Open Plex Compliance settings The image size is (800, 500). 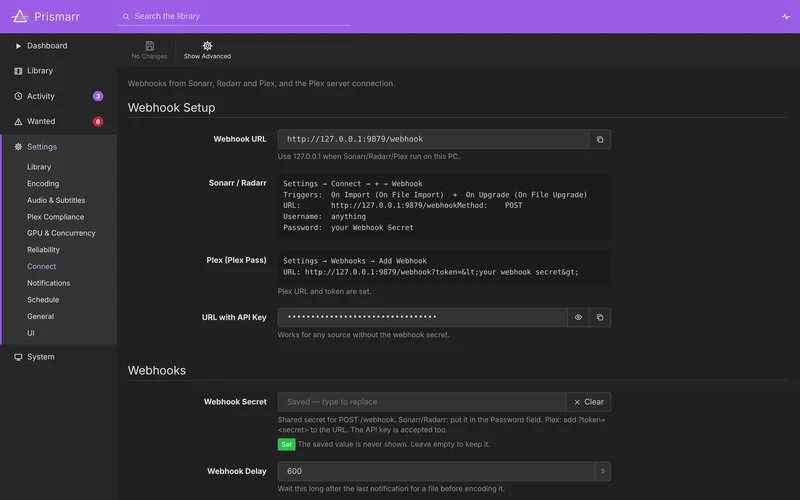(x=56, y=217)
